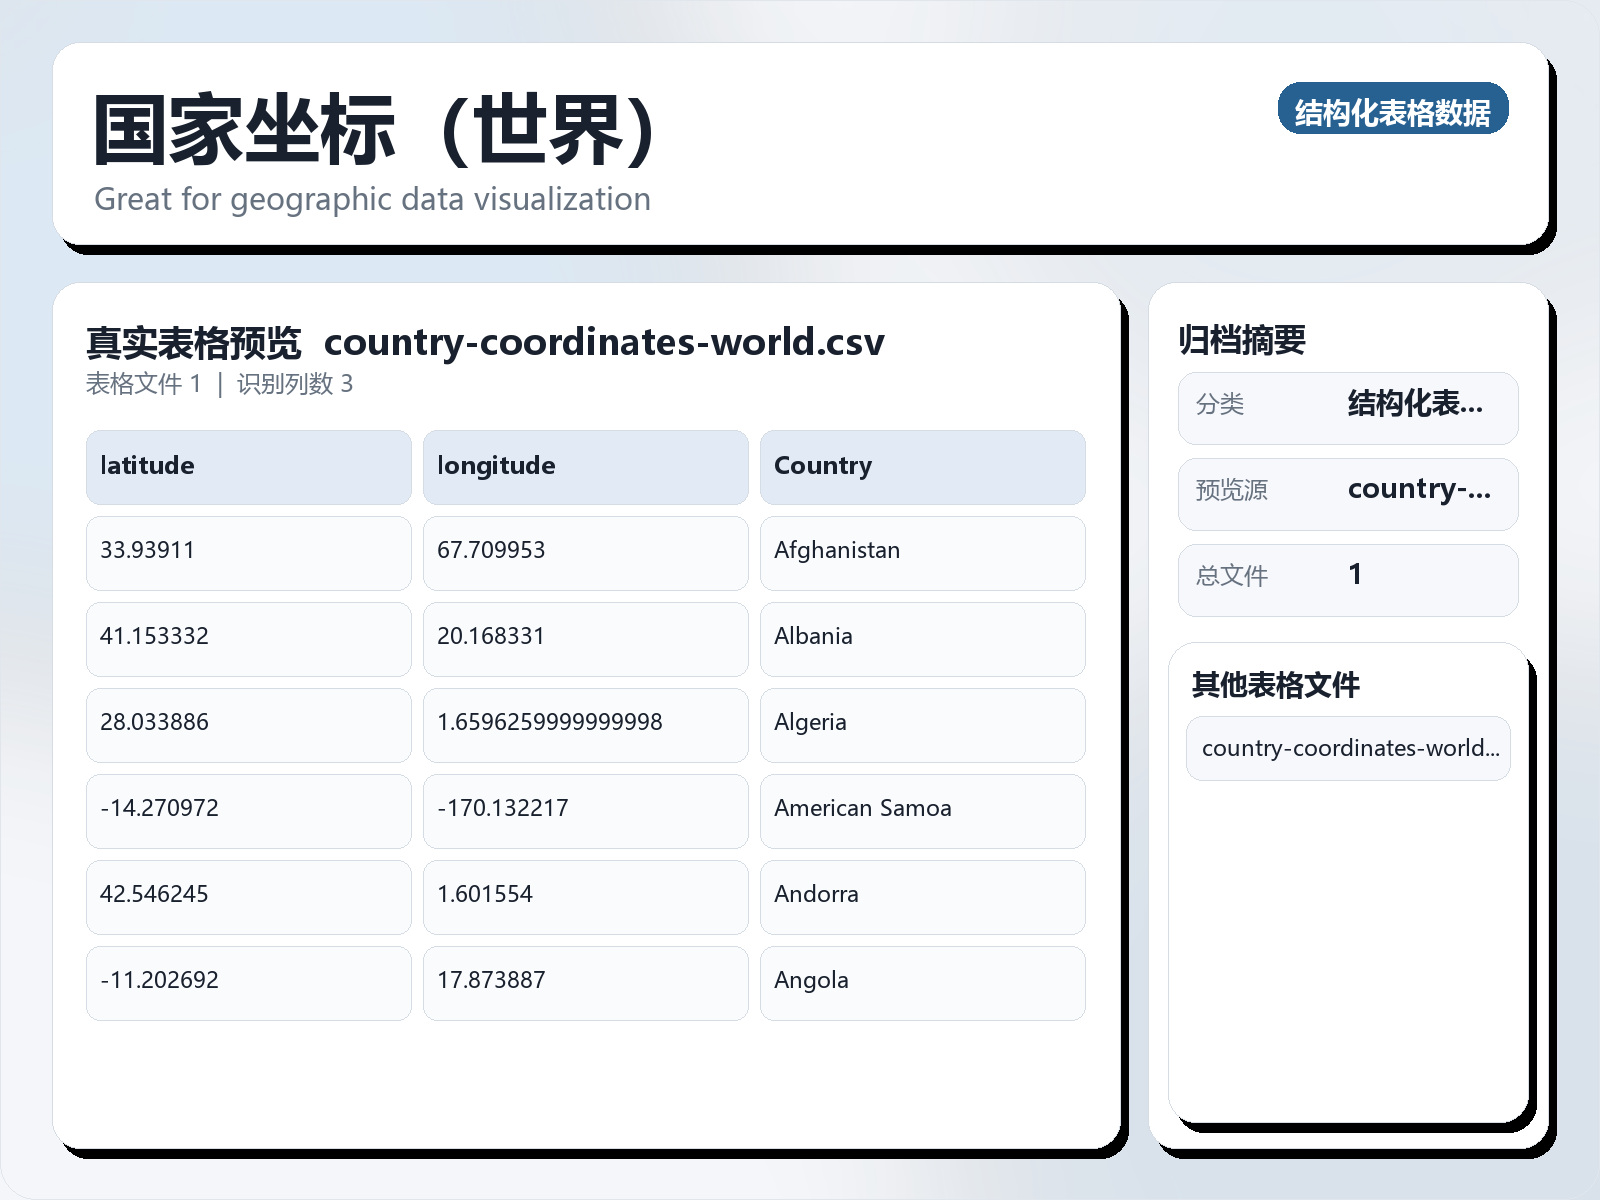Image resolution: width=1600 pixels, height=1200 pixels.
Task: Click longitude value -170.132217
Action: 585,811
